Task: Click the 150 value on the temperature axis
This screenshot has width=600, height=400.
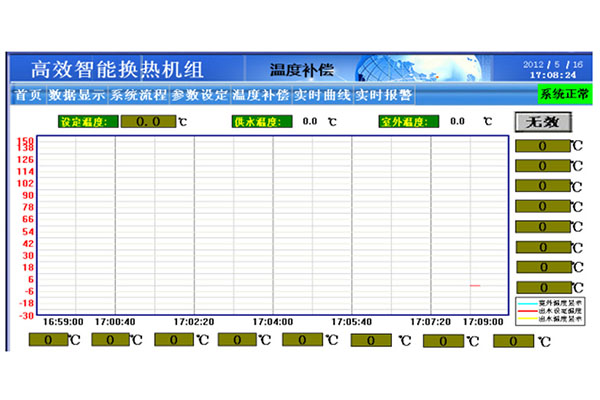Action: tap(26, 141)
